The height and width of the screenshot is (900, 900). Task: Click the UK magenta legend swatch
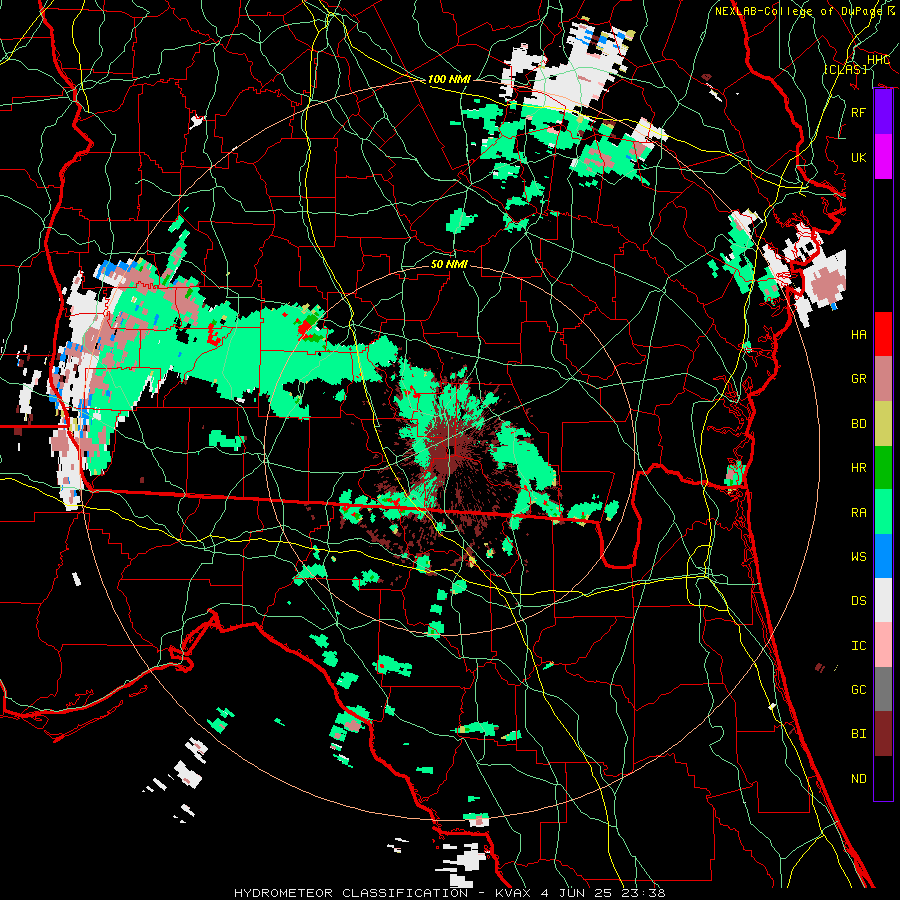point(883,157)
